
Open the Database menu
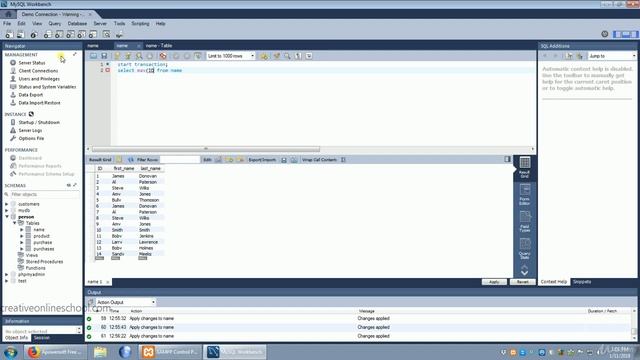point(77,24)
